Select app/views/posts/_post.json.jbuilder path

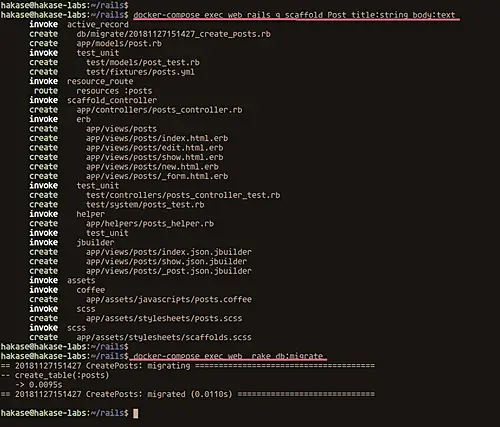point(169,271)
